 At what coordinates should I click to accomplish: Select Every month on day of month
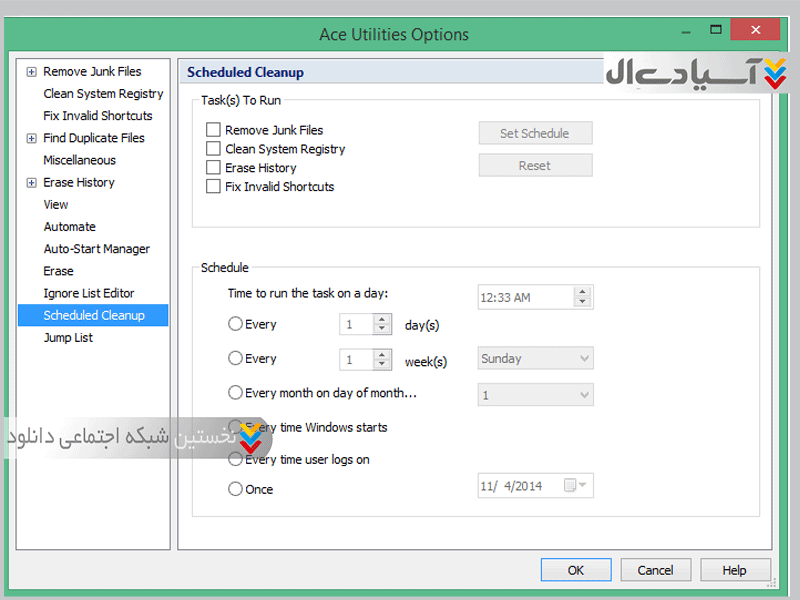pyautogui.click(x=236, y=393)
